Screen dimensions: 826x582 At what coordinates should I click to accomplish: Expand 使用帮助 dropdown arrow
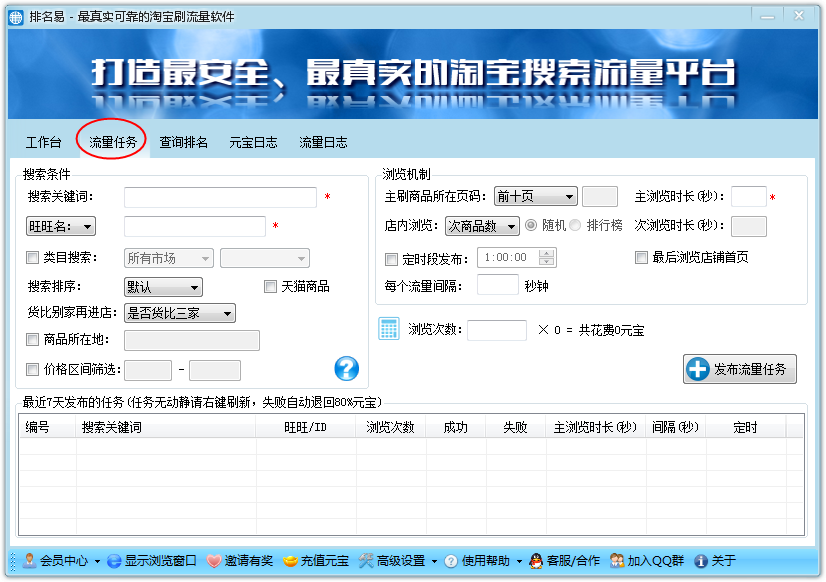coord(519,562)
